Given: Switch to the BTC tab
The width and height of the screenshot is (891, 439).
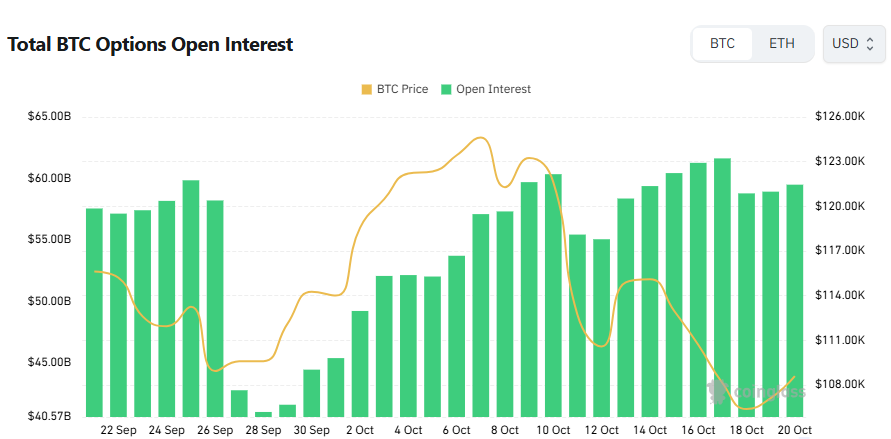Looking at the screenshot, I should pyautogui.click(x=722, y=44).
